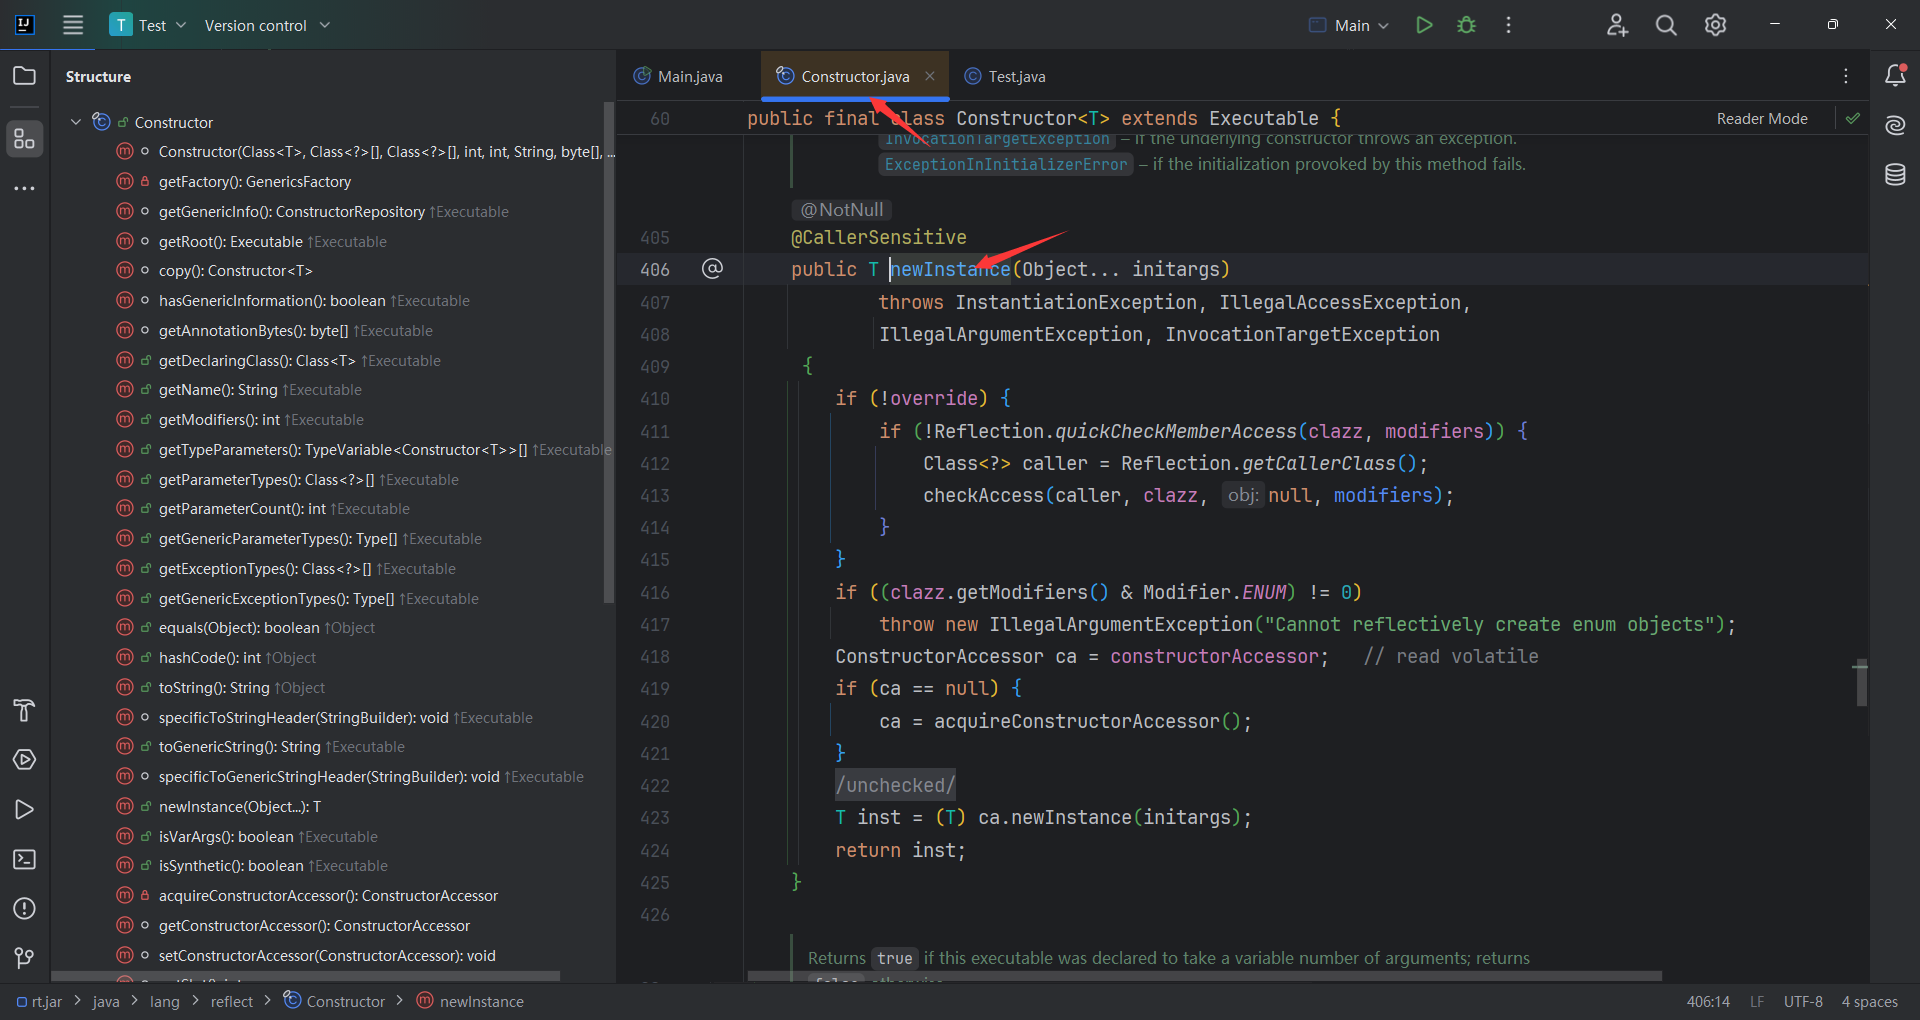This screenshot has width=1920, height=1020.
Task: Close the Constructor.java tab
Action: coord(930,76)
